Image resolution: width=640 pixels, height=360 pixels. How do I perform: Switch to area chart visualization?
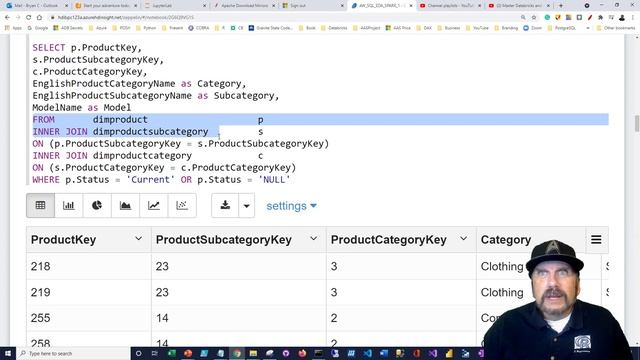[x=125, y=205]
